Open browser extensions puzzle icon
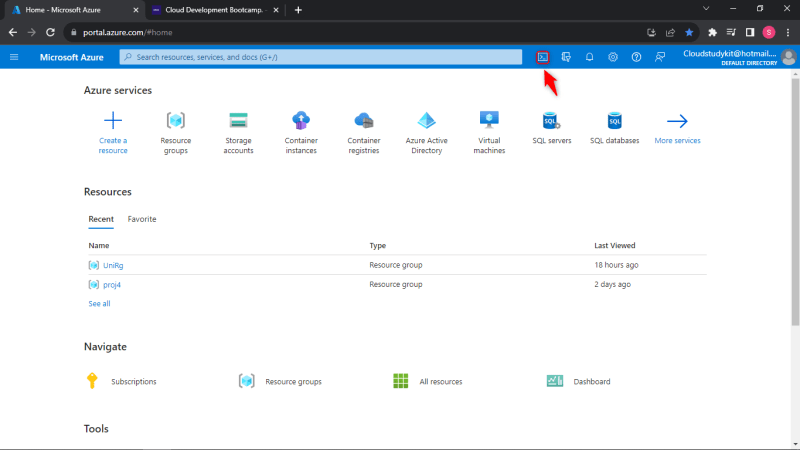This screenshot has width=800, height=450. coord(712,32)
